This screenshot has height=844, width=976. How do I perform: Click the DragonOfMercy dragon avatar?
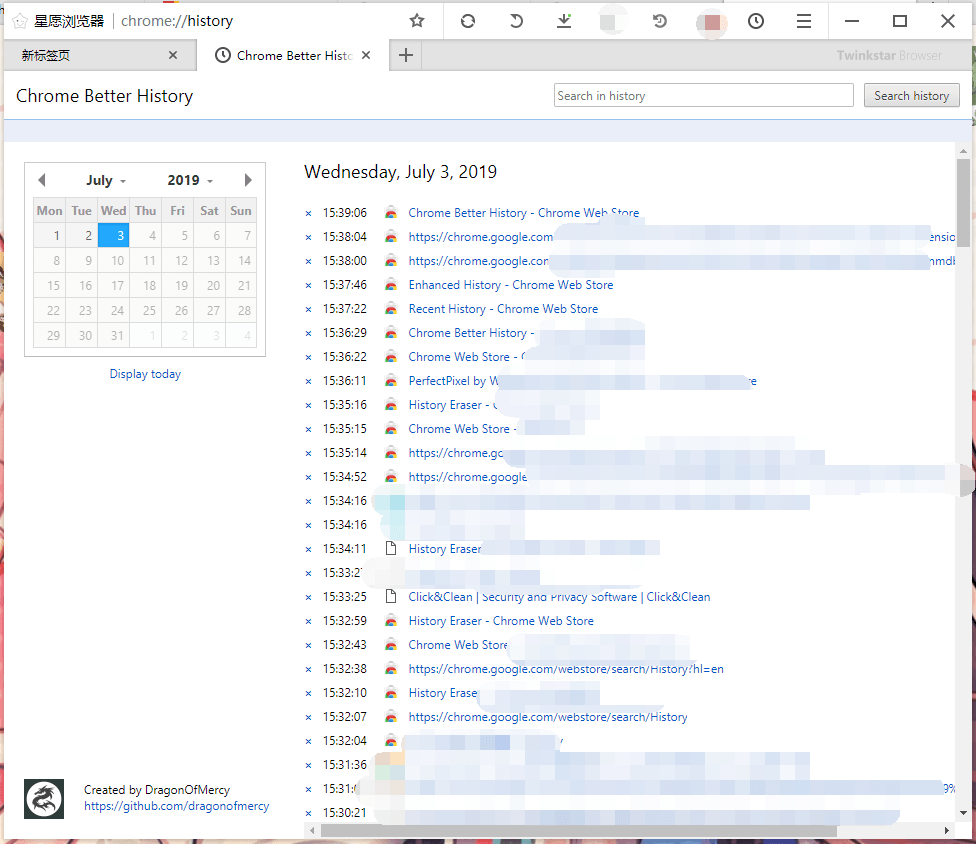pyautogui.click(x=44, y=799)
